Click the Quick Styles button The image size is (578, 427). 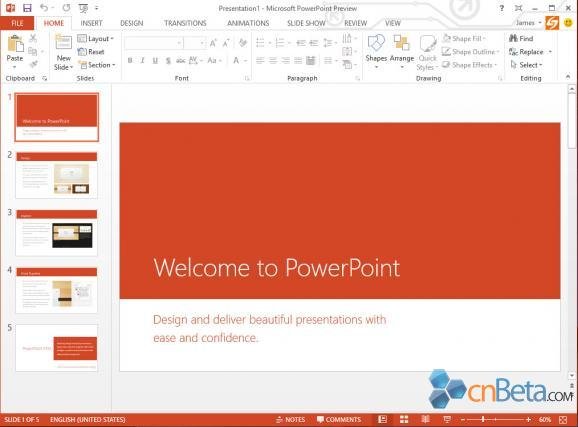click(428, 52)
